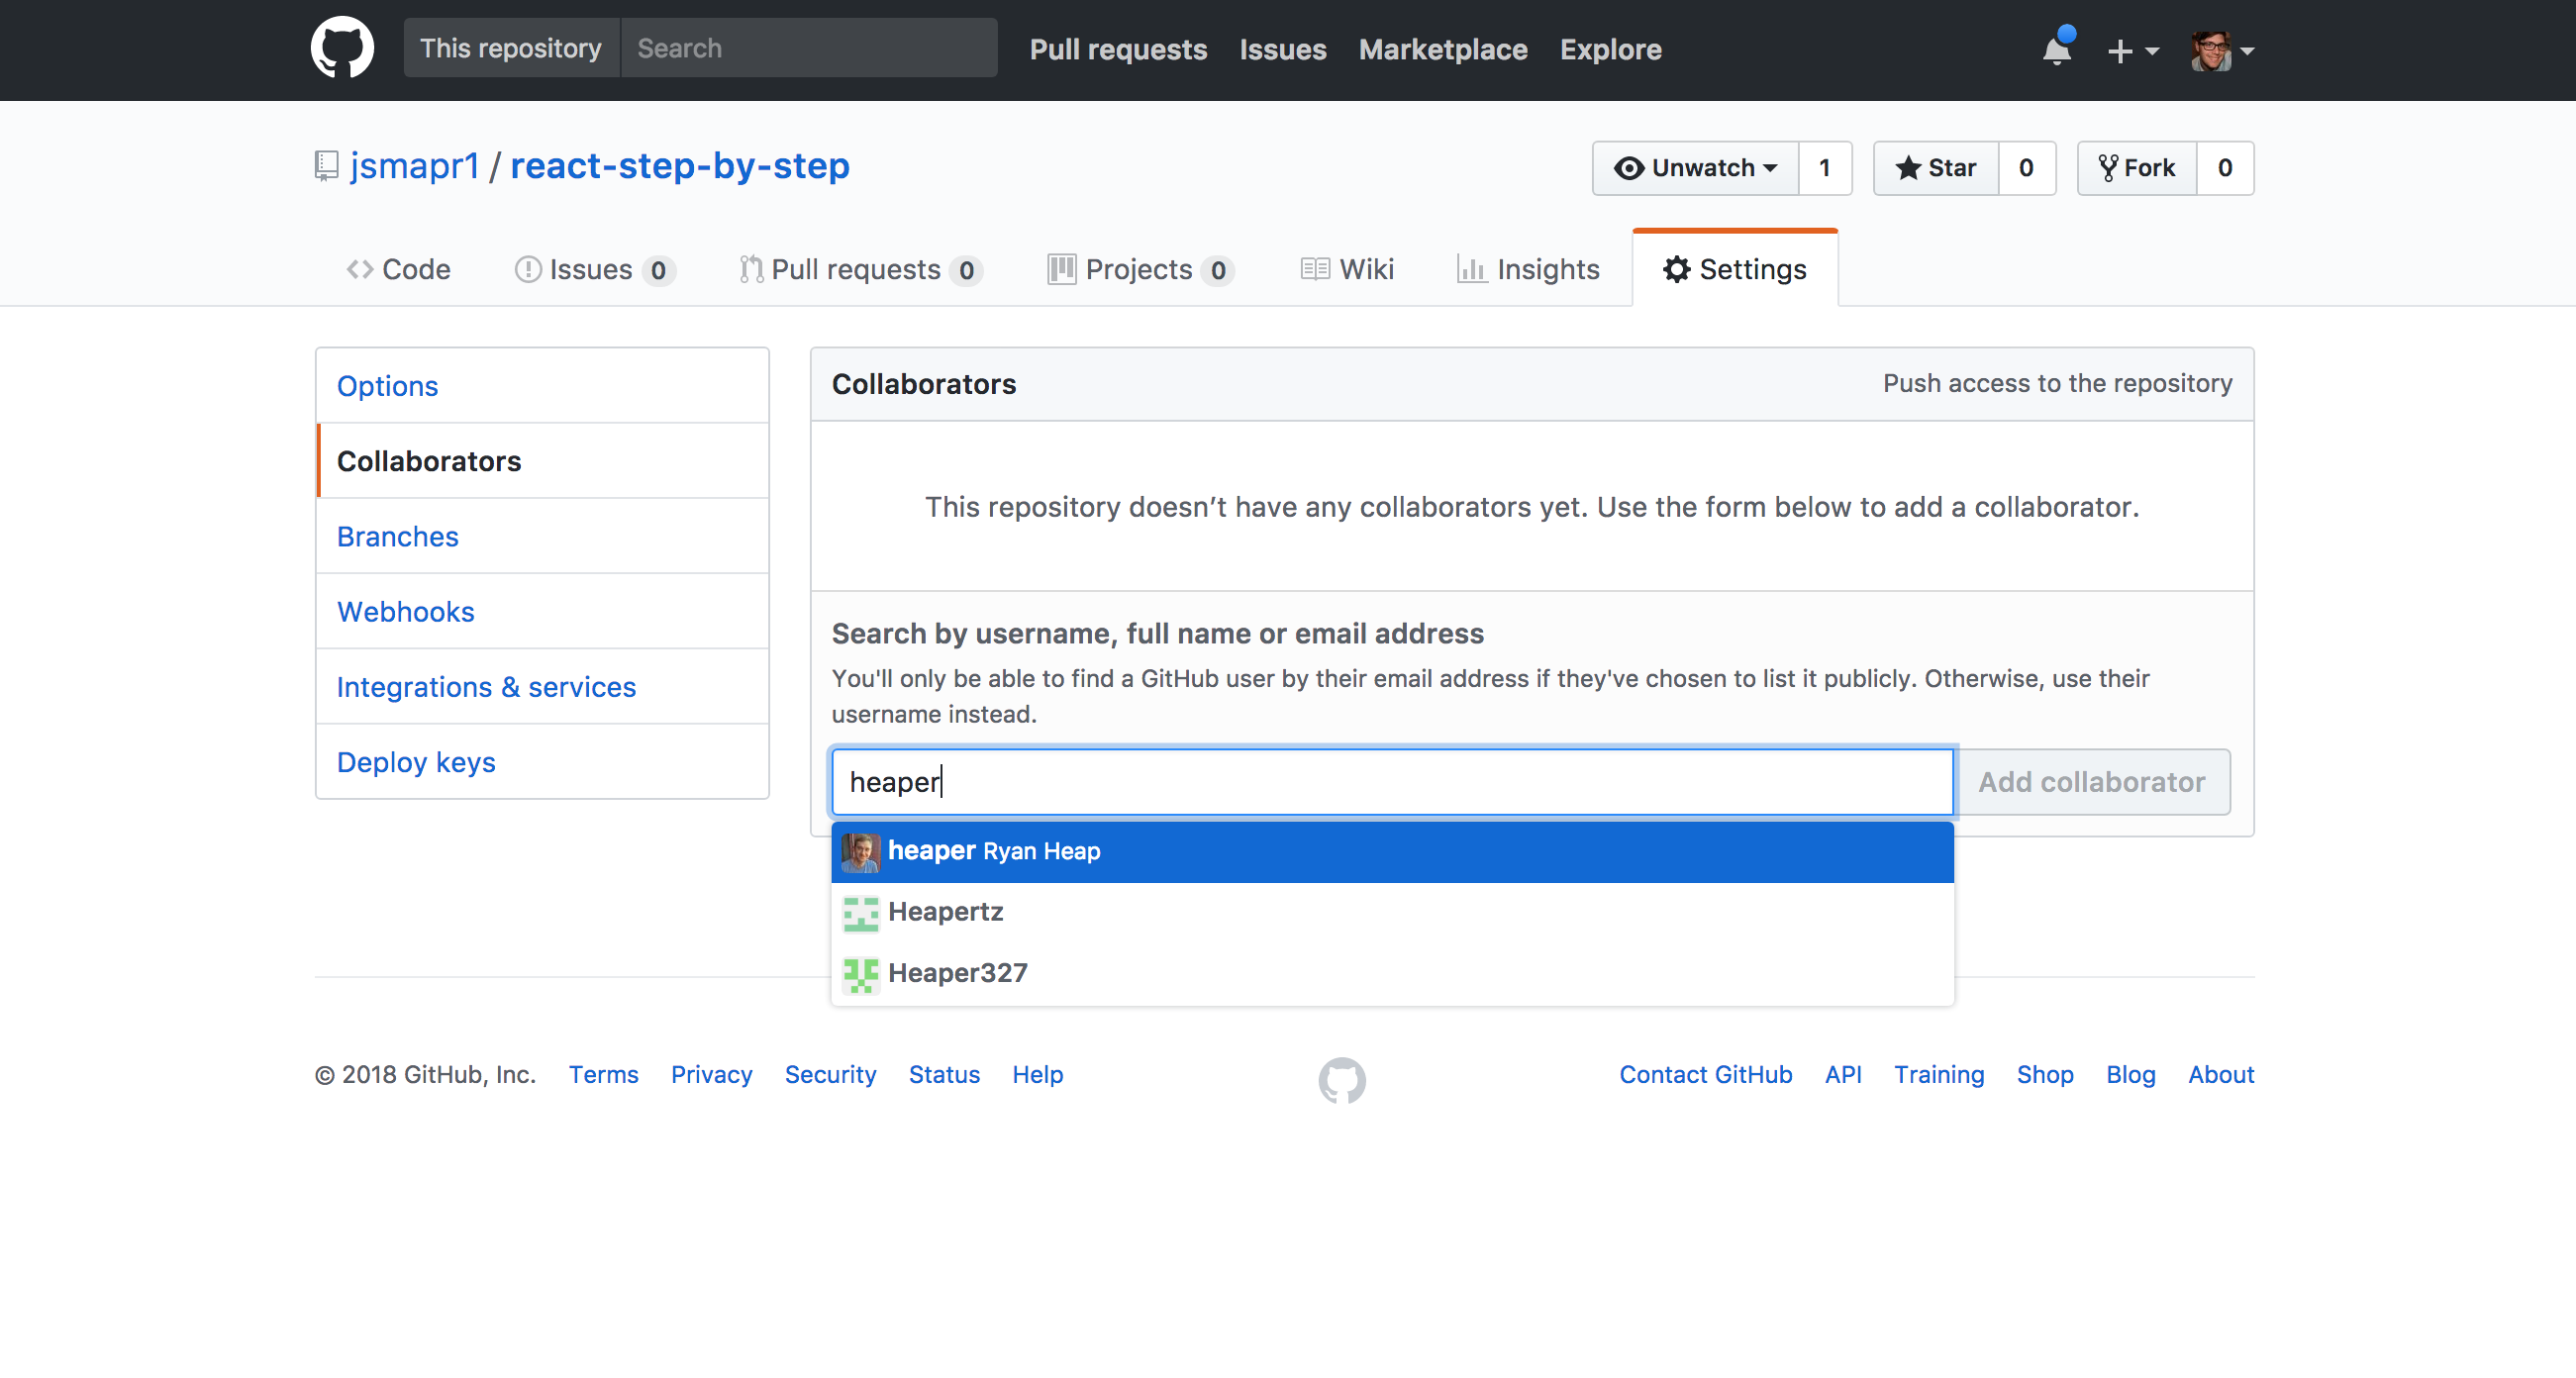2576x1378 pixels.
Task: Click the Watch/Unwatch repository icon
Action: click(1629, 167)
